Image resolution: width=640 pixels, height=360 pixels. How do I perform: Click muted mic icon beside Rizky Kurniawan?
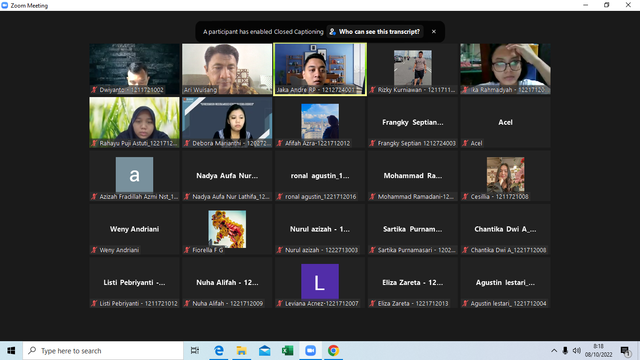pyautogui.click(x=372, y=90)
